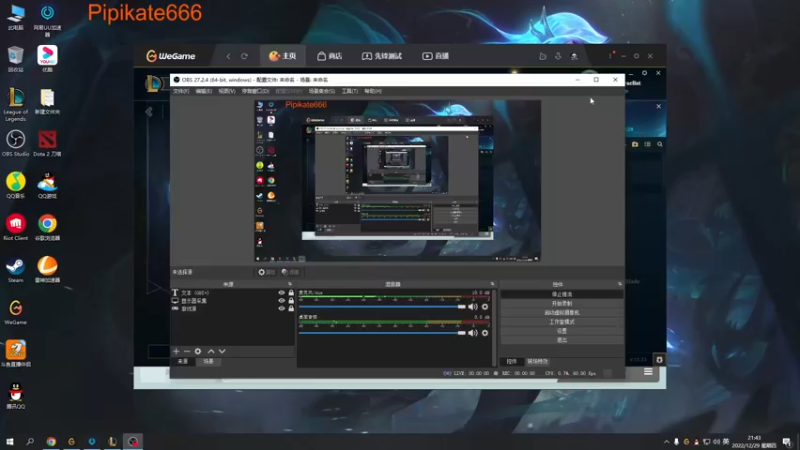This screenshot has width=800, height=450.
Task: Open the 麦克风/Aux audio settings gear
Action: pos(485,307)
